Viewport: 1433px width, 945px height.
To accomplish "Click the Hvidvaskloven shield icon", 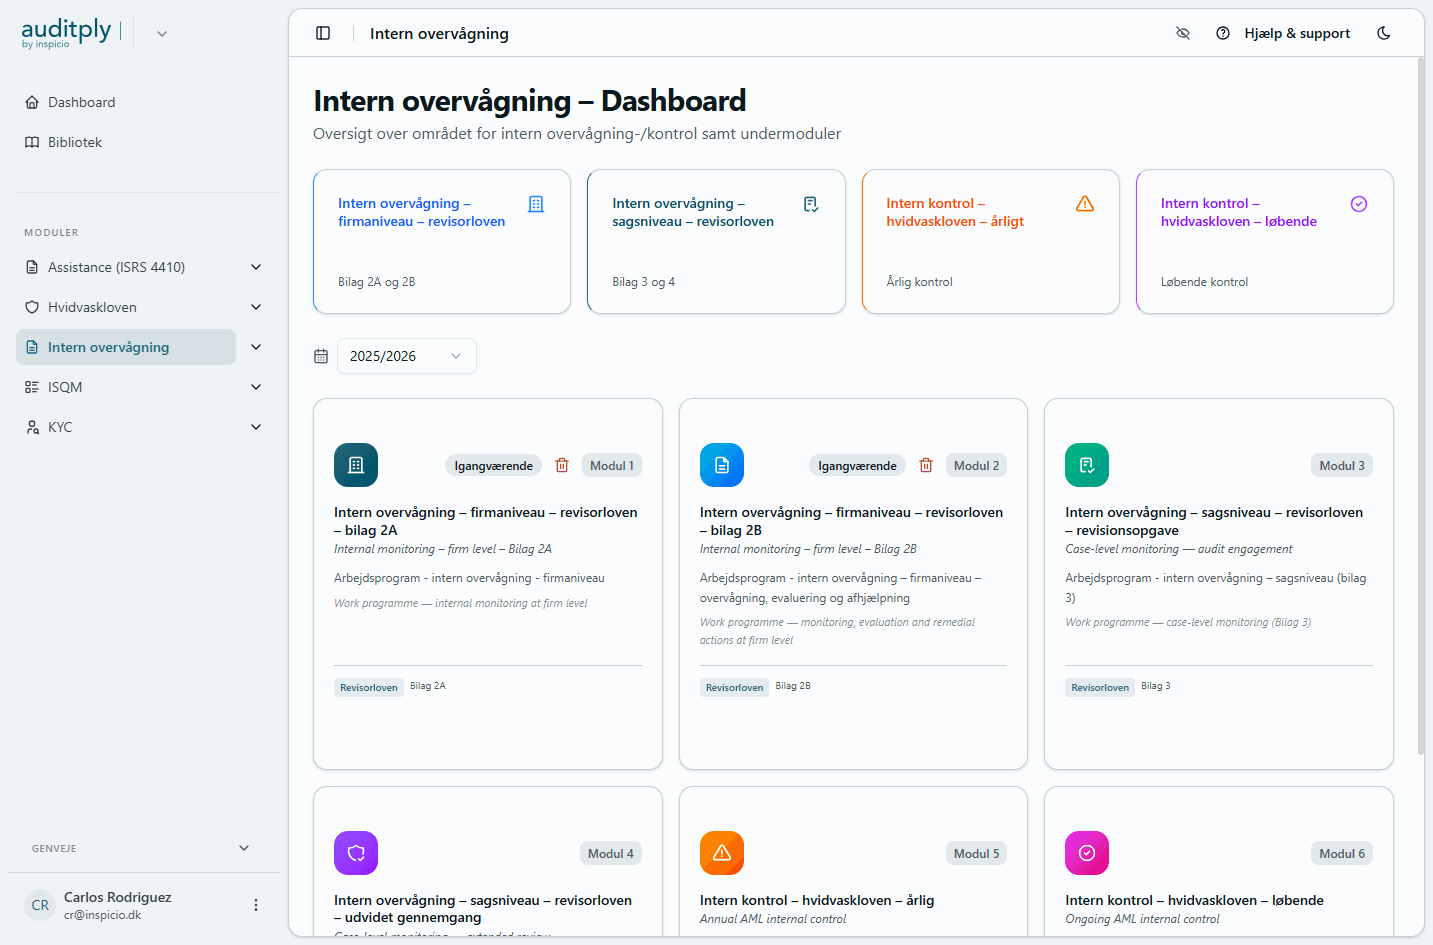I will click(x=32, y=307).
